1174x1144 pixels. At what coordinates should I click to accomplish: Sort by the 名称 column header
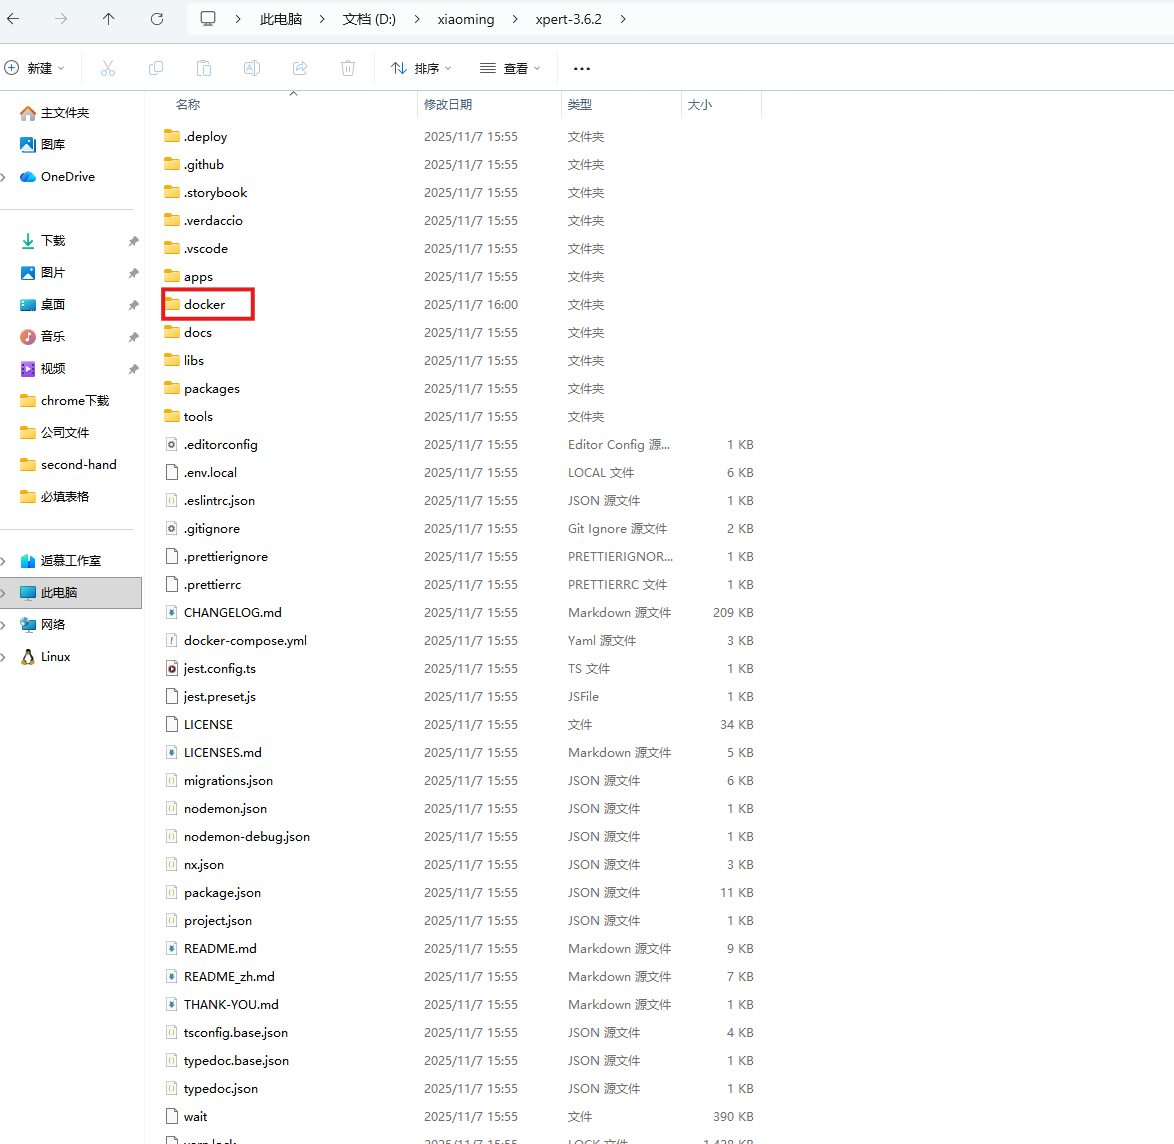[x=188, y=105]
